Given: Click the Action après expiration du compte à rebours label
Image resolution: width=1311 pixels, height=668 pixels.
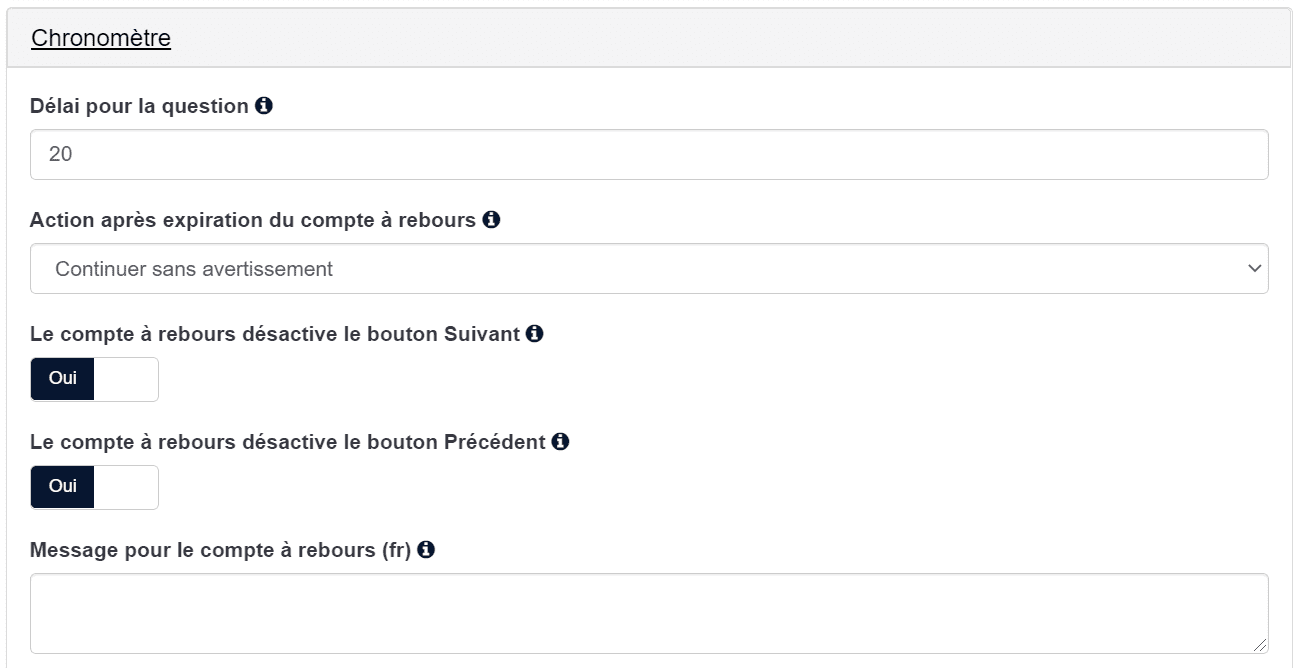Looking at the screenshot, I should (253, 219).
